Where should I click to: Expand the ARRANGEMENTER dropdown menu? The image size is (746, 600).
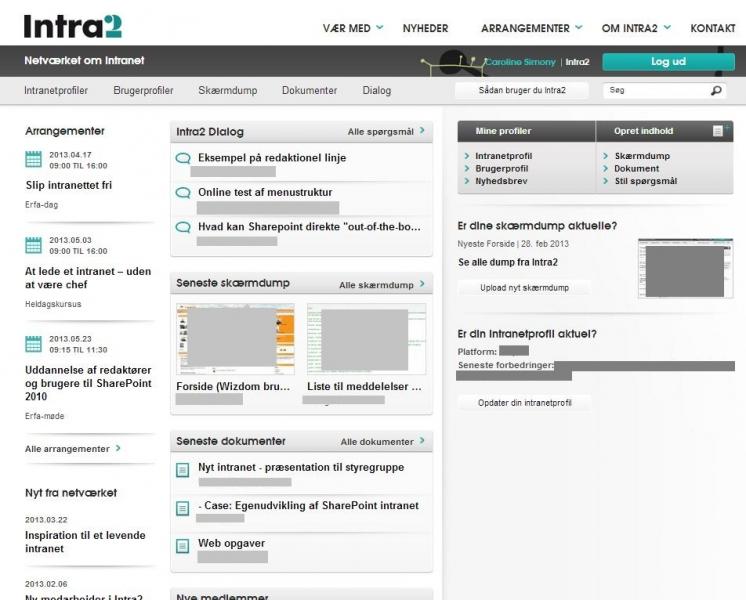(531, 28)
